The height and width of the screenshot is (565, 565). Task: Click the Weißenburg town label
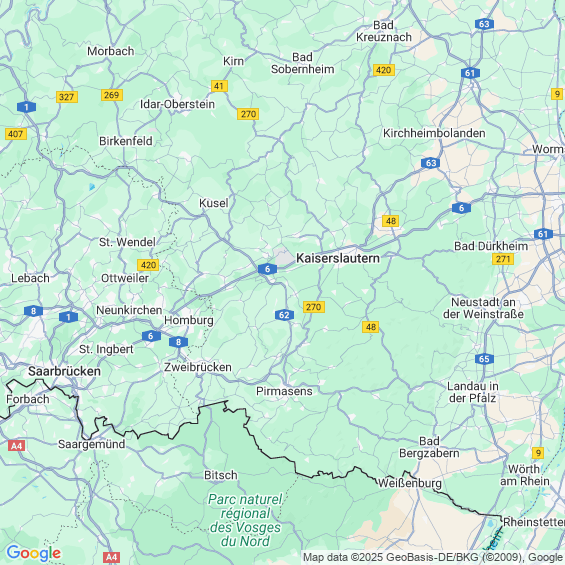pyautogui.click(x=409, y=483)
